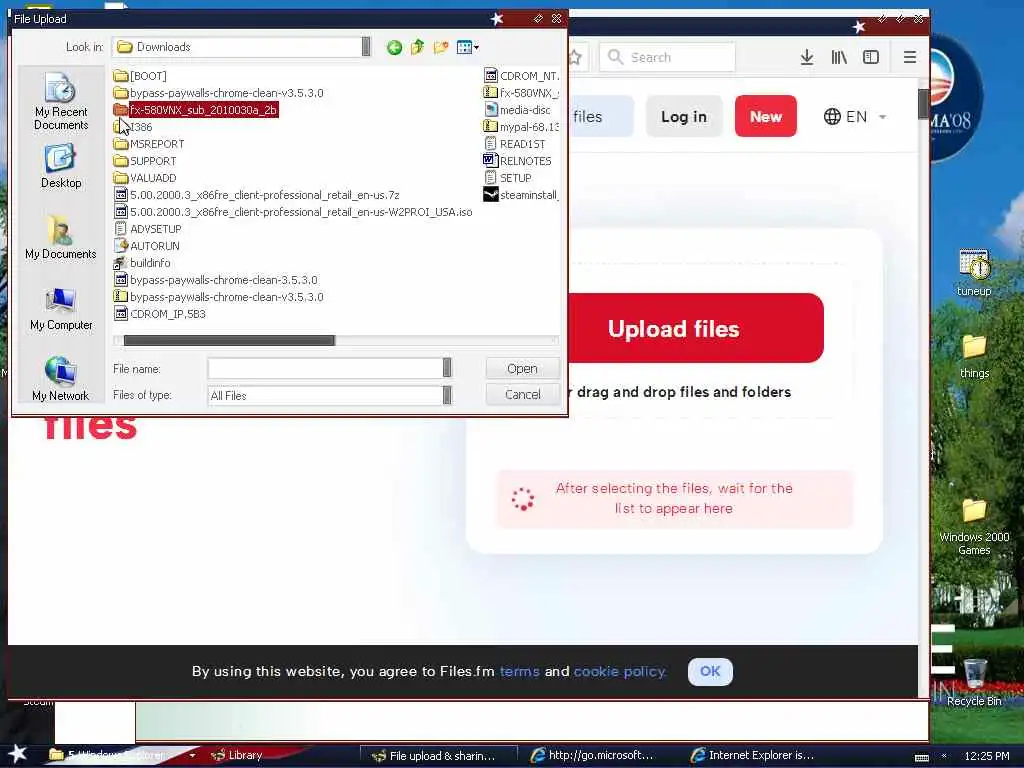Open the Recycle Bin desktop icon
1024x768 pixels.
(974, 682)
